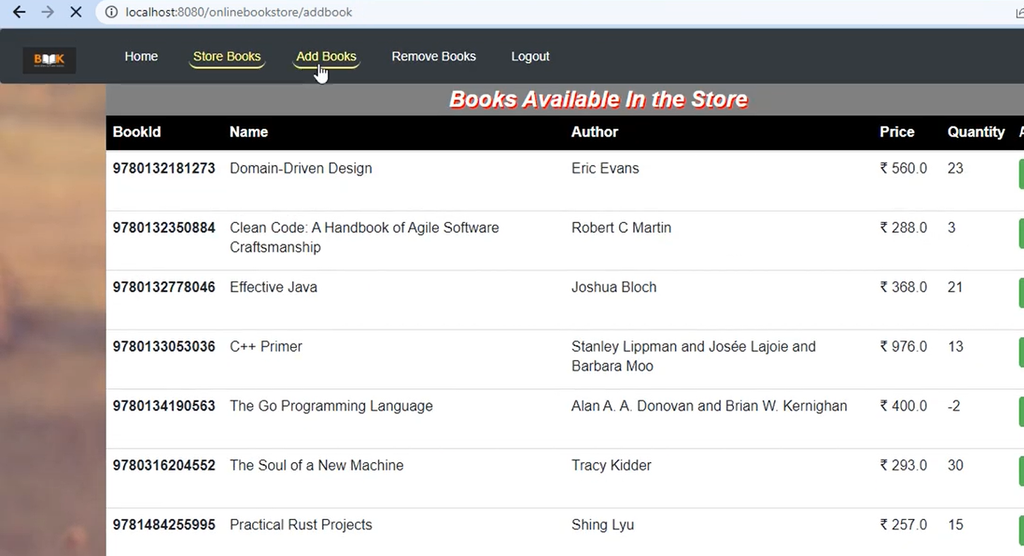Click author Robert C Martin
Viewport: 1024px width, 556px height.
click(621, 227)
